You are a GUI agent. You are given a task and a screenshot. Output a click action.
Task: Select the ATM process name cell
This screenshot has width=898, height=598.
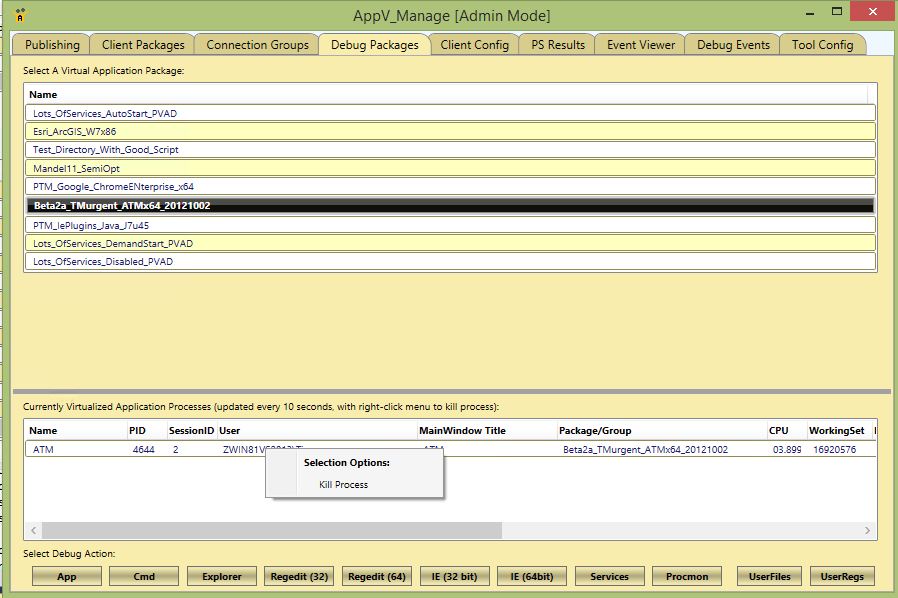point(43,450)
